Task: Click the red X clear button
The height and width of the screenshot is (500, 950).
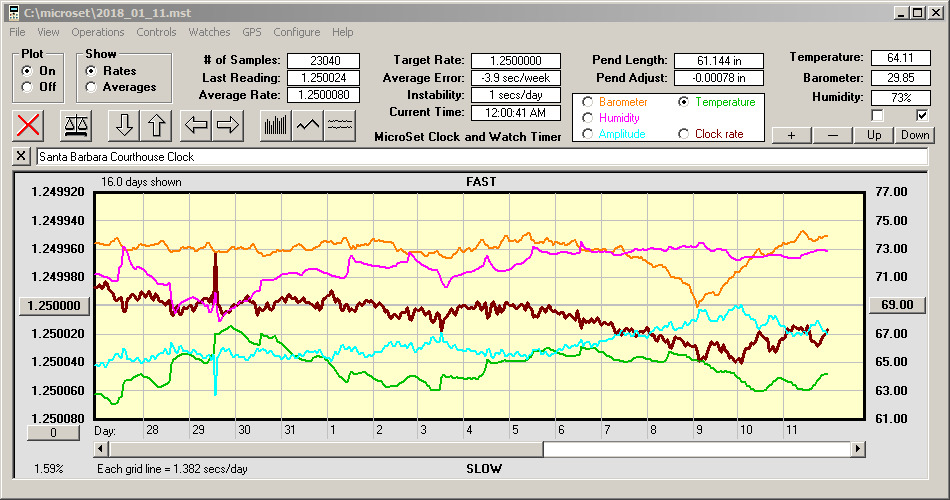Action: pyautogui.click(x=30, y=125)
